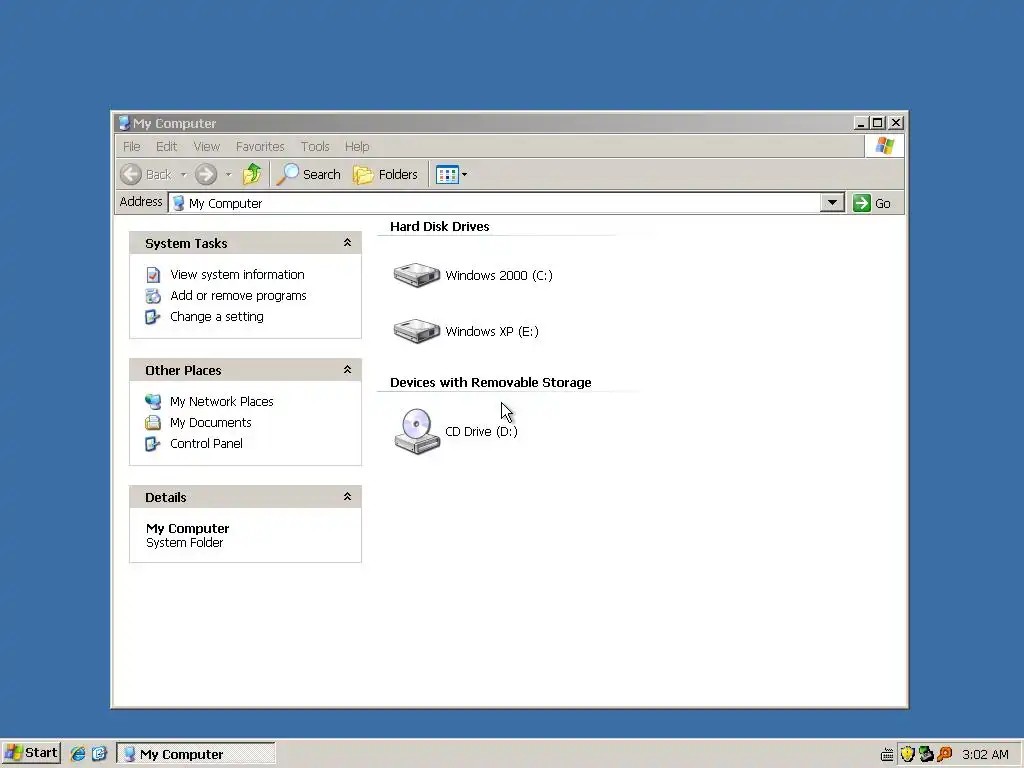Open the Help menu

coord(357,146)
